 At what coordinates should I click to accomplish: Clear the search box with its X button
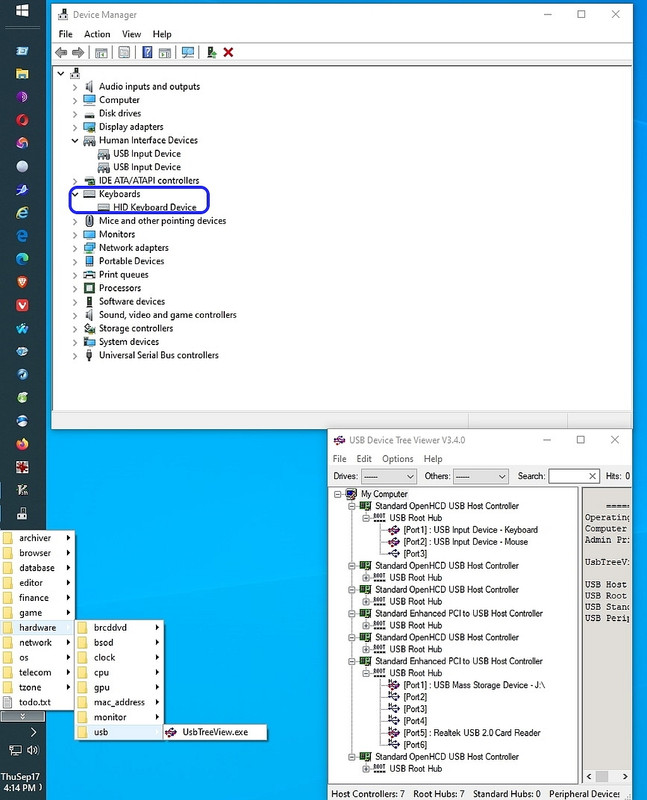pyautogui.click(x=592, y=476)
